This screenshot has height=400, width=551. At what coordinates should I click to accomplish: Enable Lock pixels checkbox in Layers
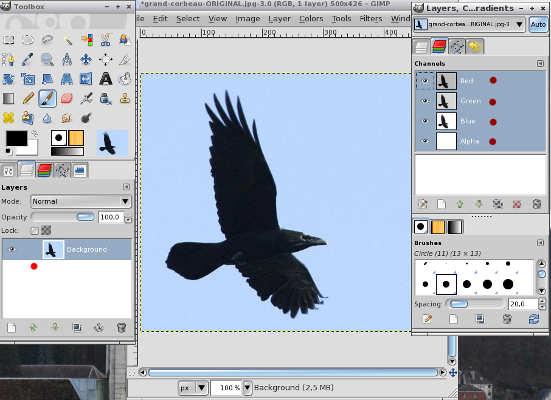[34, 231]
